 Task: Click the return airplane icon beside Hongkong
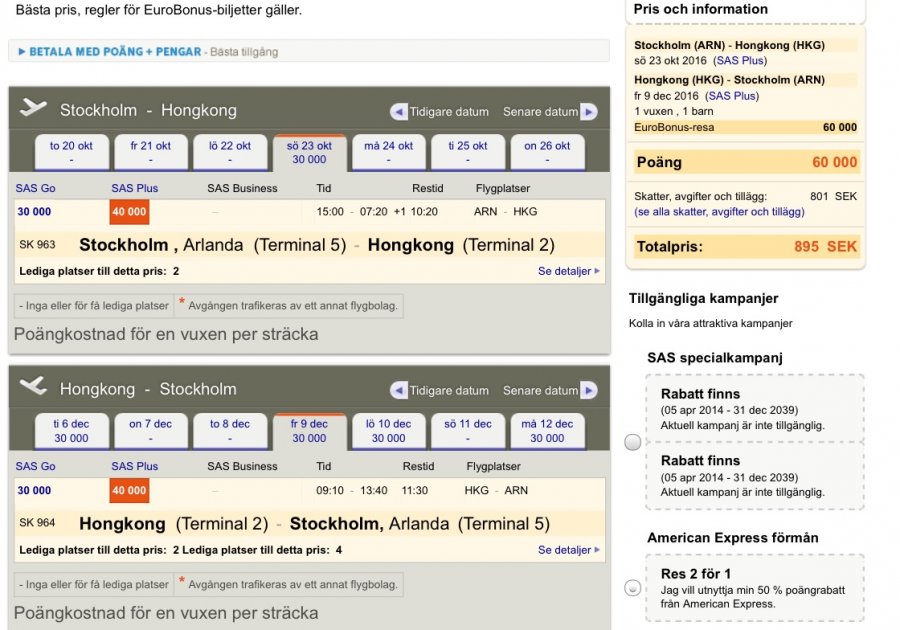33,386
